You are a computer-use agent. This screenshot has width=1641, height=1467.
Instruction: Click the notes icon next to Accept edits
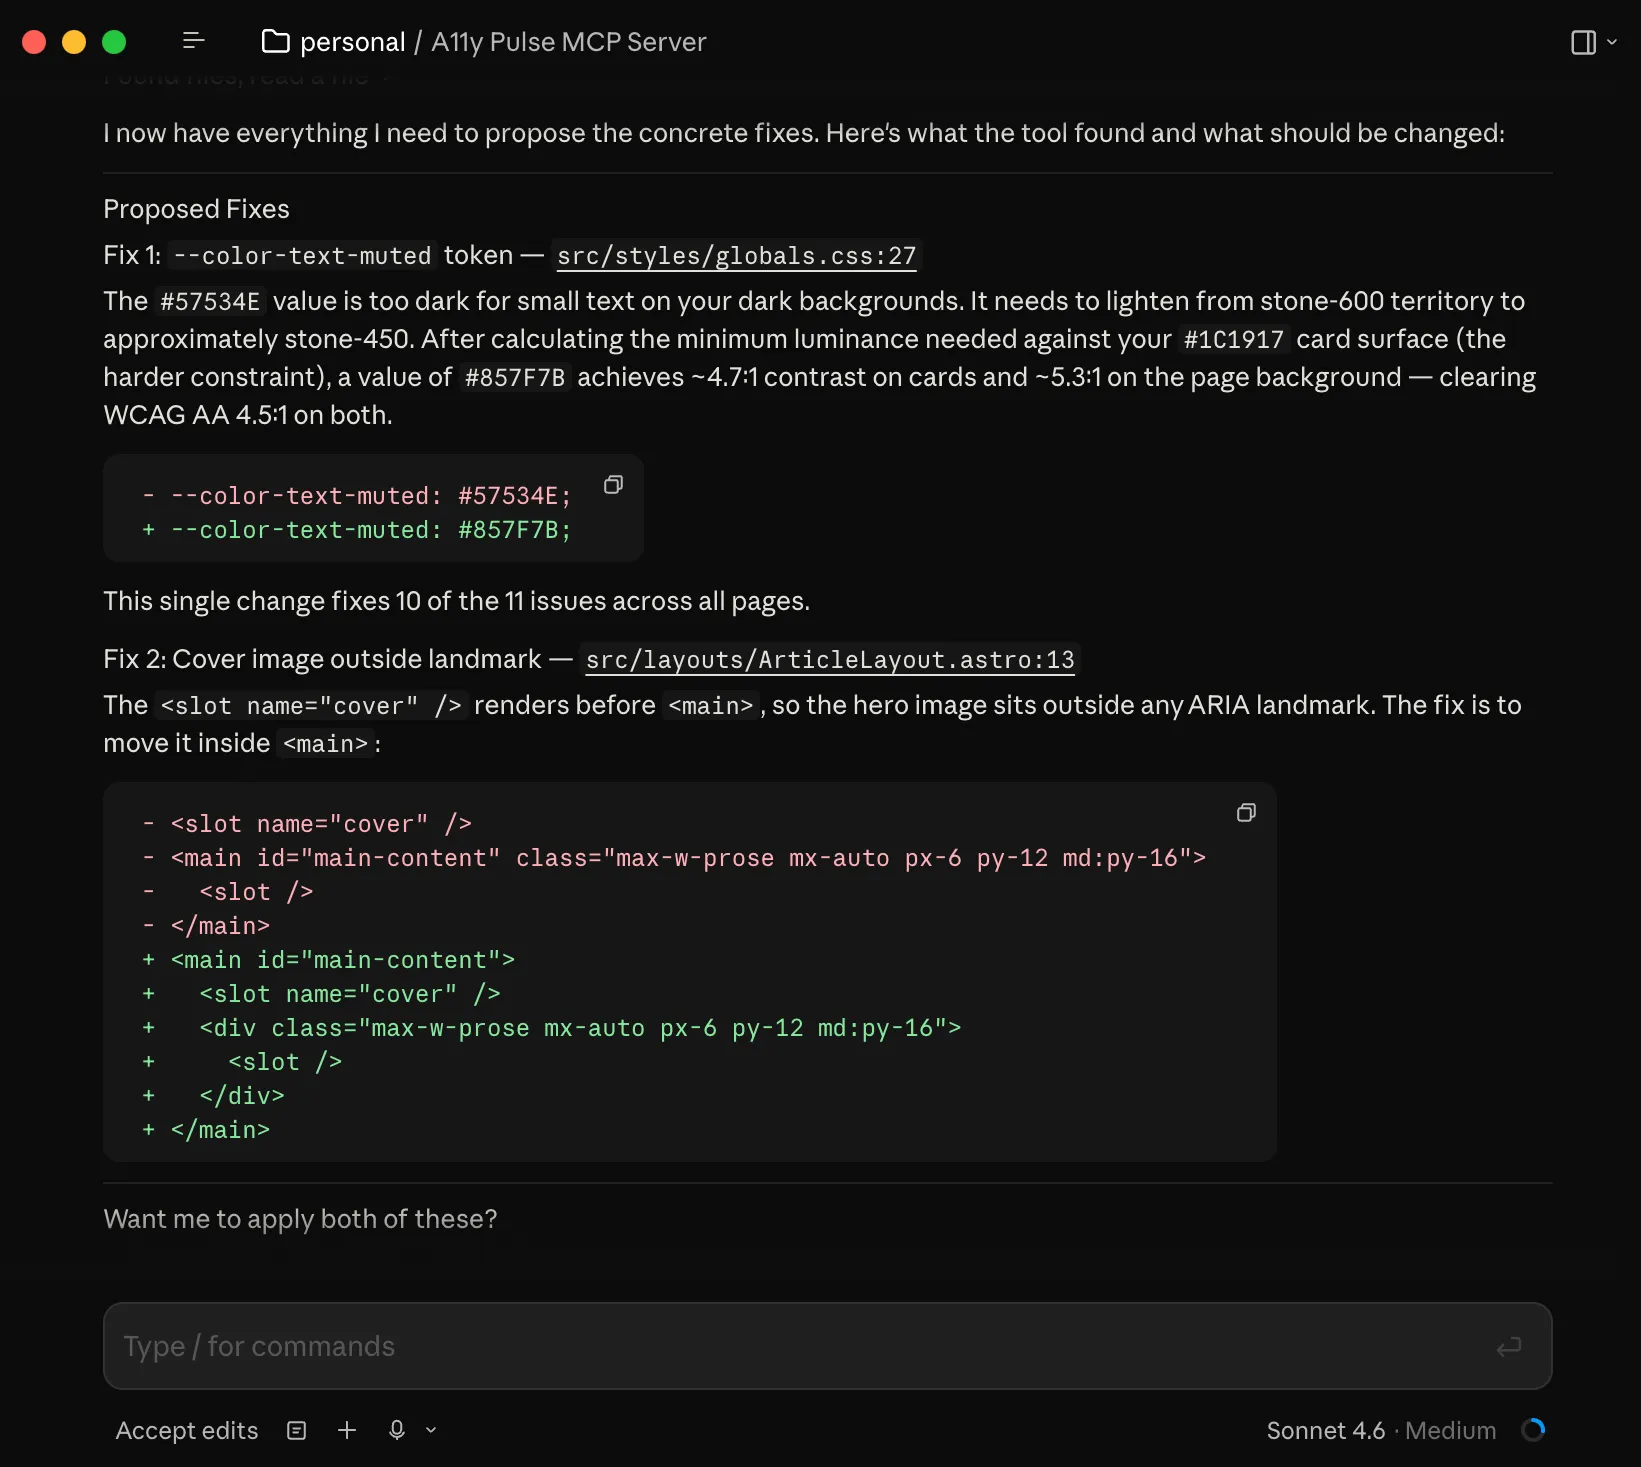(x=296, y=1430)
